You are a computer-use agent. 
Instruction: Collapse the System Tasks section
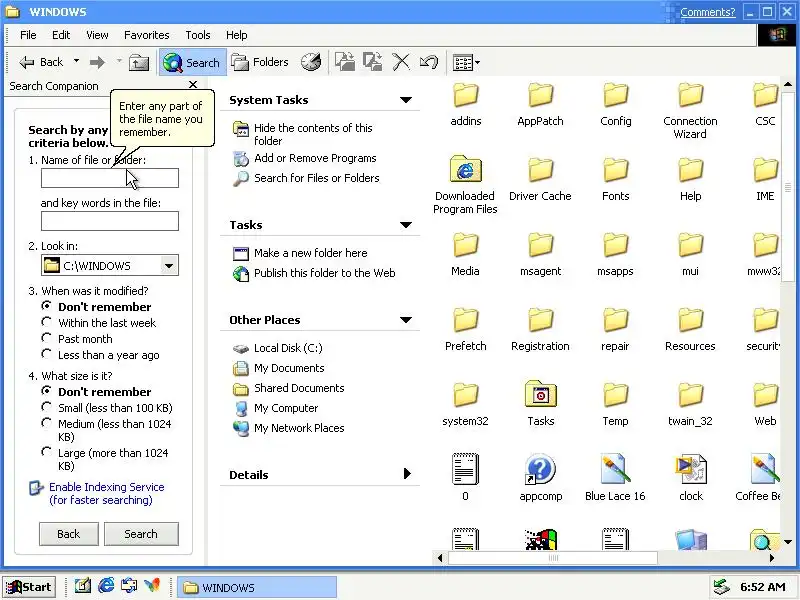coord(406,100)
